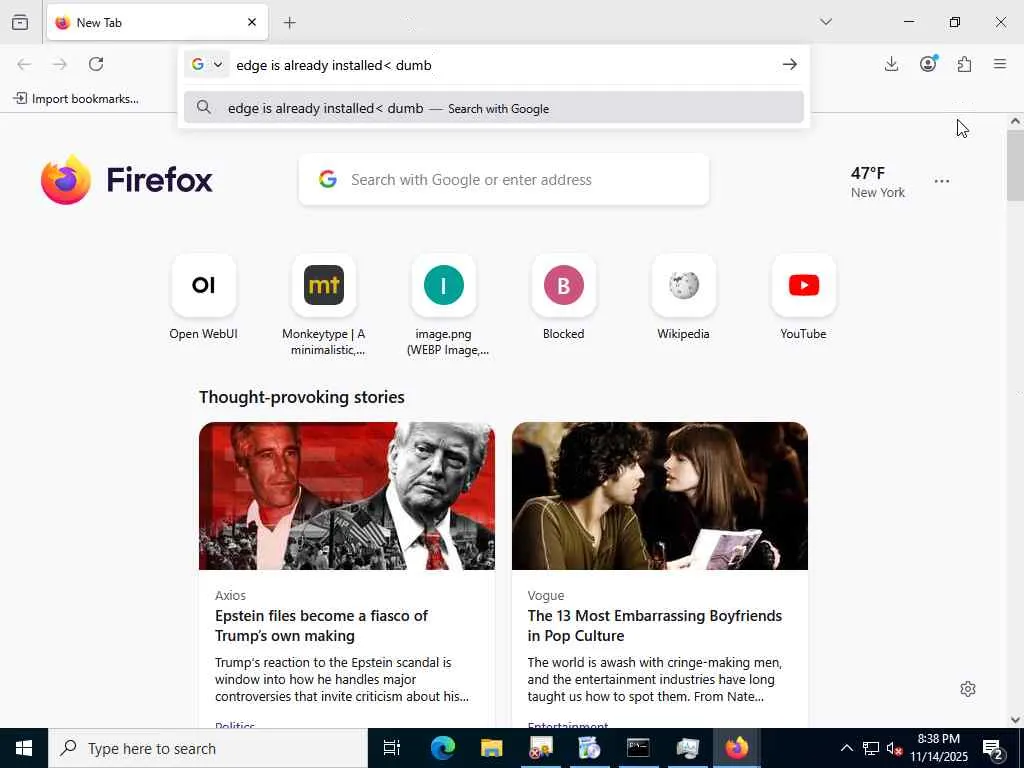This screenshot has width=1024, height=768.
Task: Open the Action Center notifications icon
Action: 993,748
